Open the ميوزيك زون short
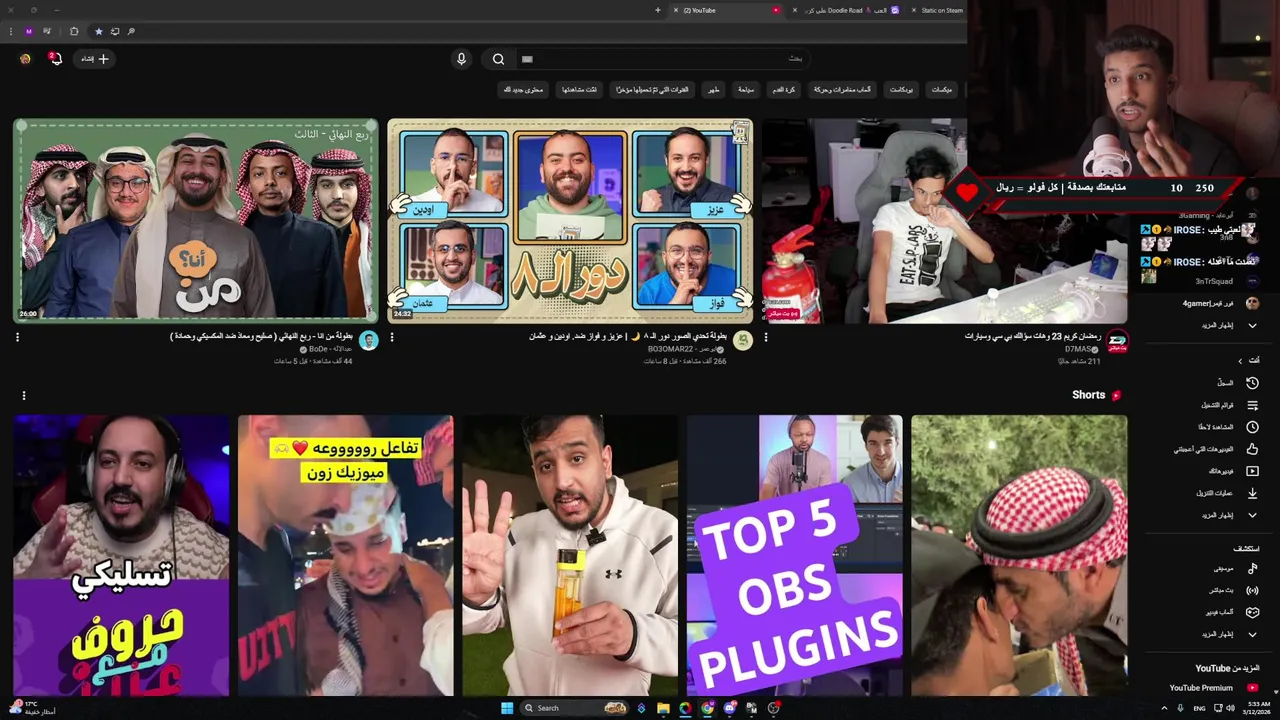Viewport: 1280px width, 720px height. coord(346,555)
